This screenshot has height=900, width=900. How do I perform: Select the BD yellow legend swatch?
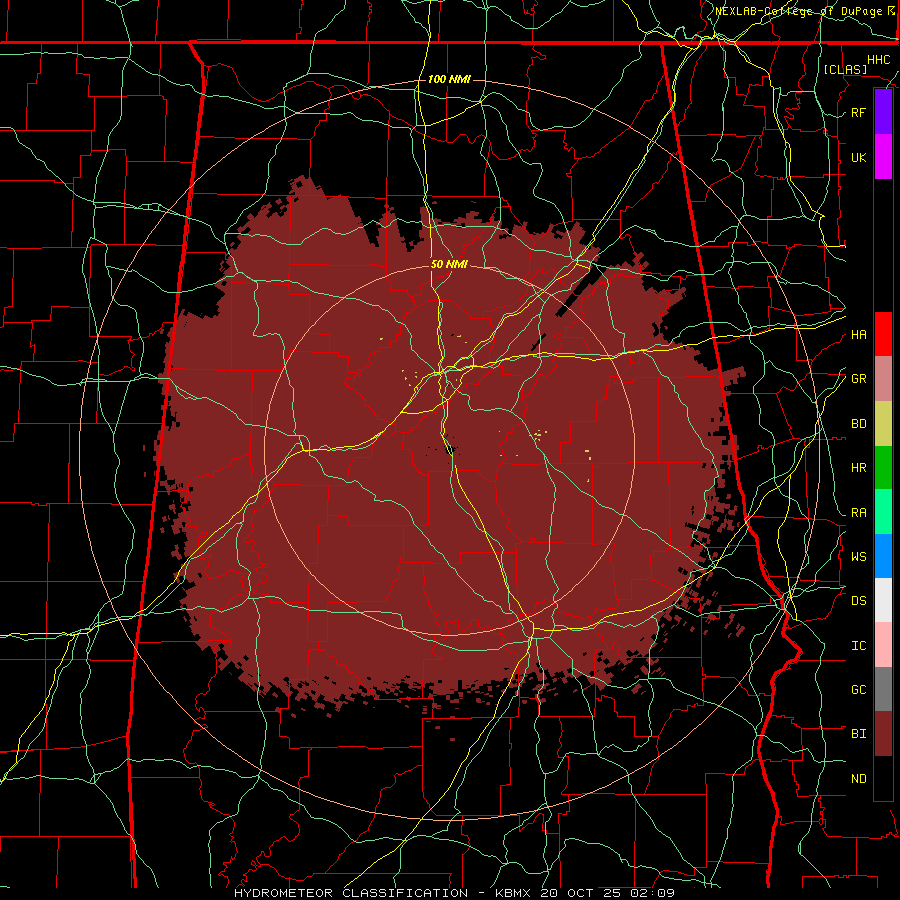tap(883, 423)
